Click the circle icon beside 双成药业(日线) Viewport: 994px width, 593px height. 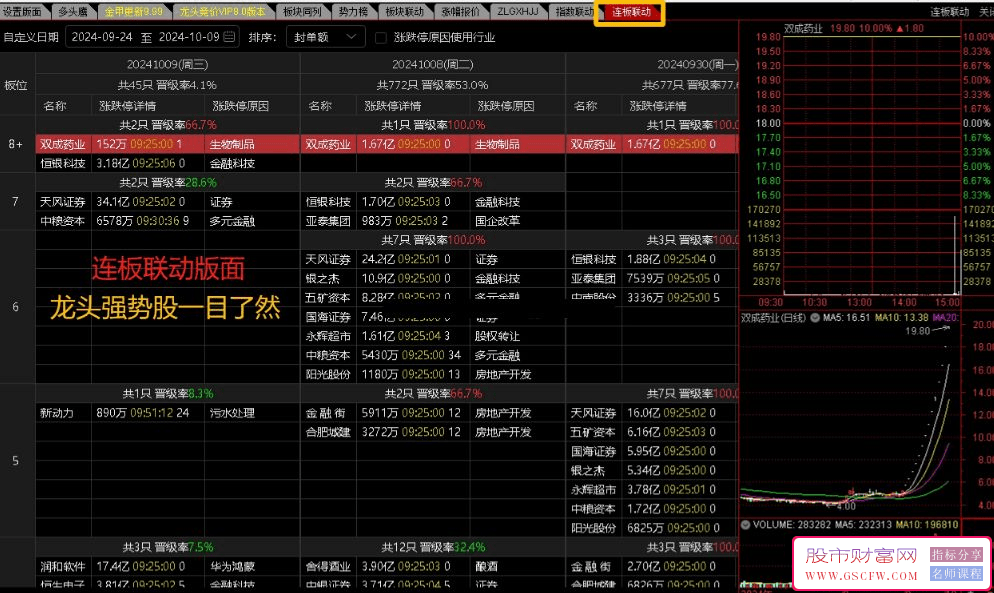coord(815,318)
